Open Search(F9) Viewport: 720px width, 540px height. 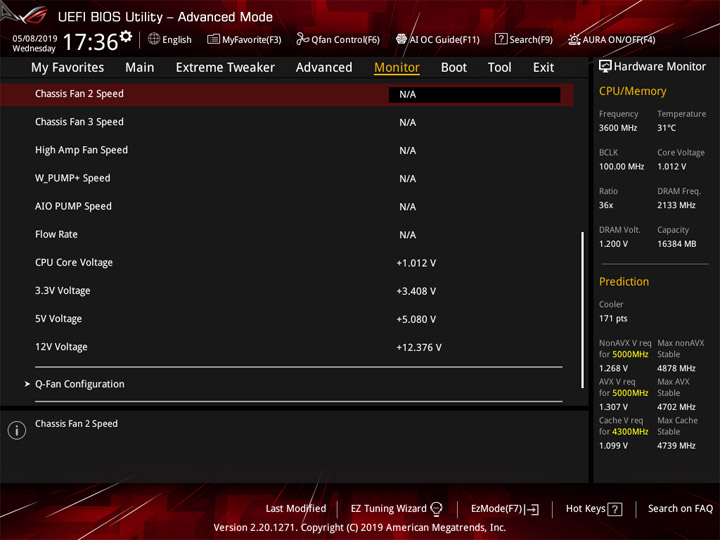523,39
